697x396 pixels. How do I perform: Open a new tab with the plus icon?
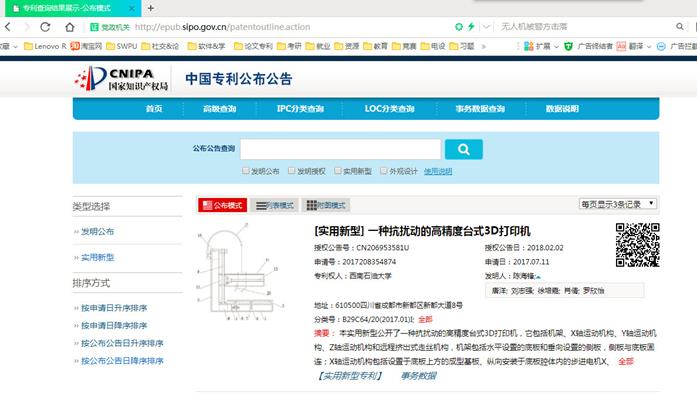coord(151,8)
